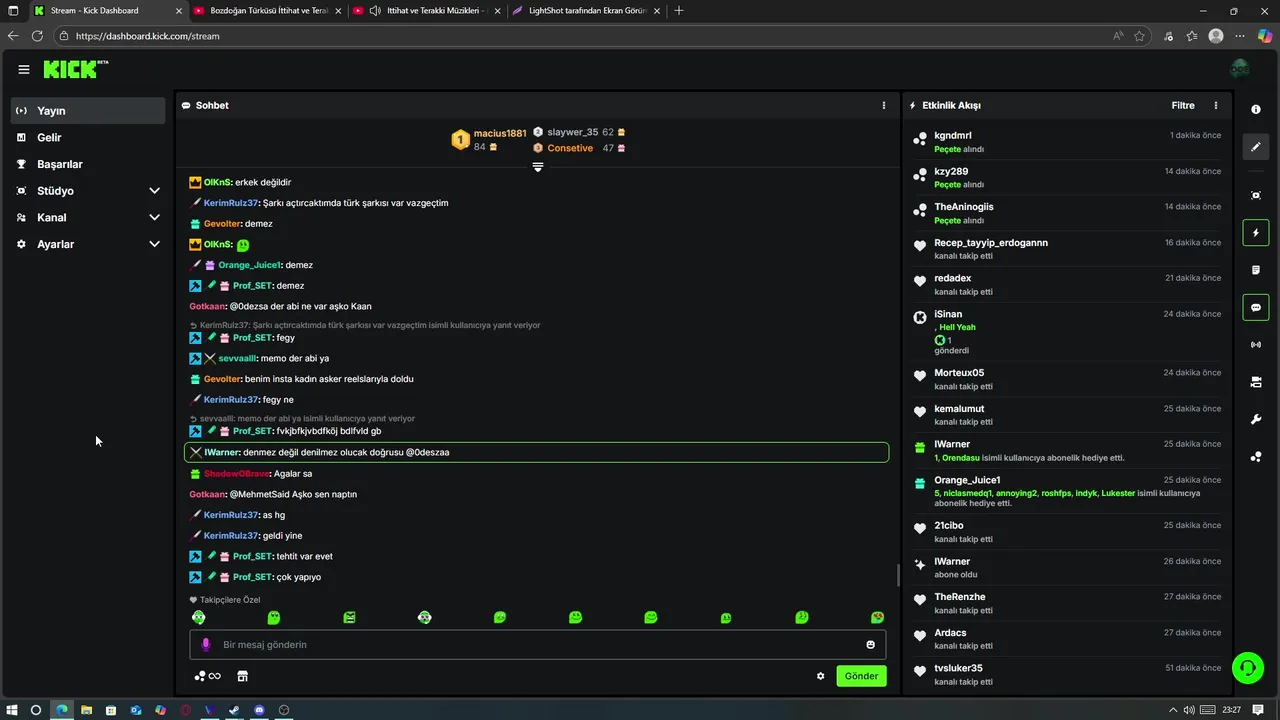The width and height of the screenshot is (1280, 720).
Task: Open File Explorer from the taskbar
Action: click(x=86, y=710)
